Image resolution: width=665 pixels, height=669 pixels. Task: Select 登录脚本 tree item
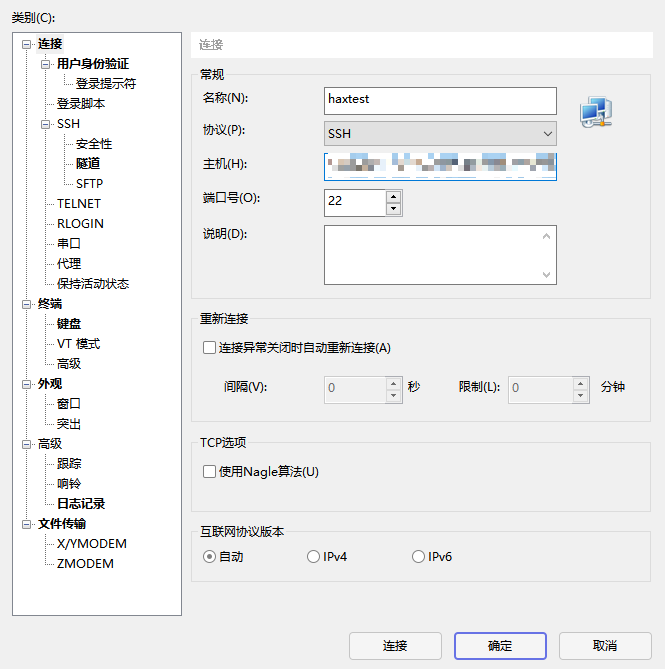(x=81, y=104)
